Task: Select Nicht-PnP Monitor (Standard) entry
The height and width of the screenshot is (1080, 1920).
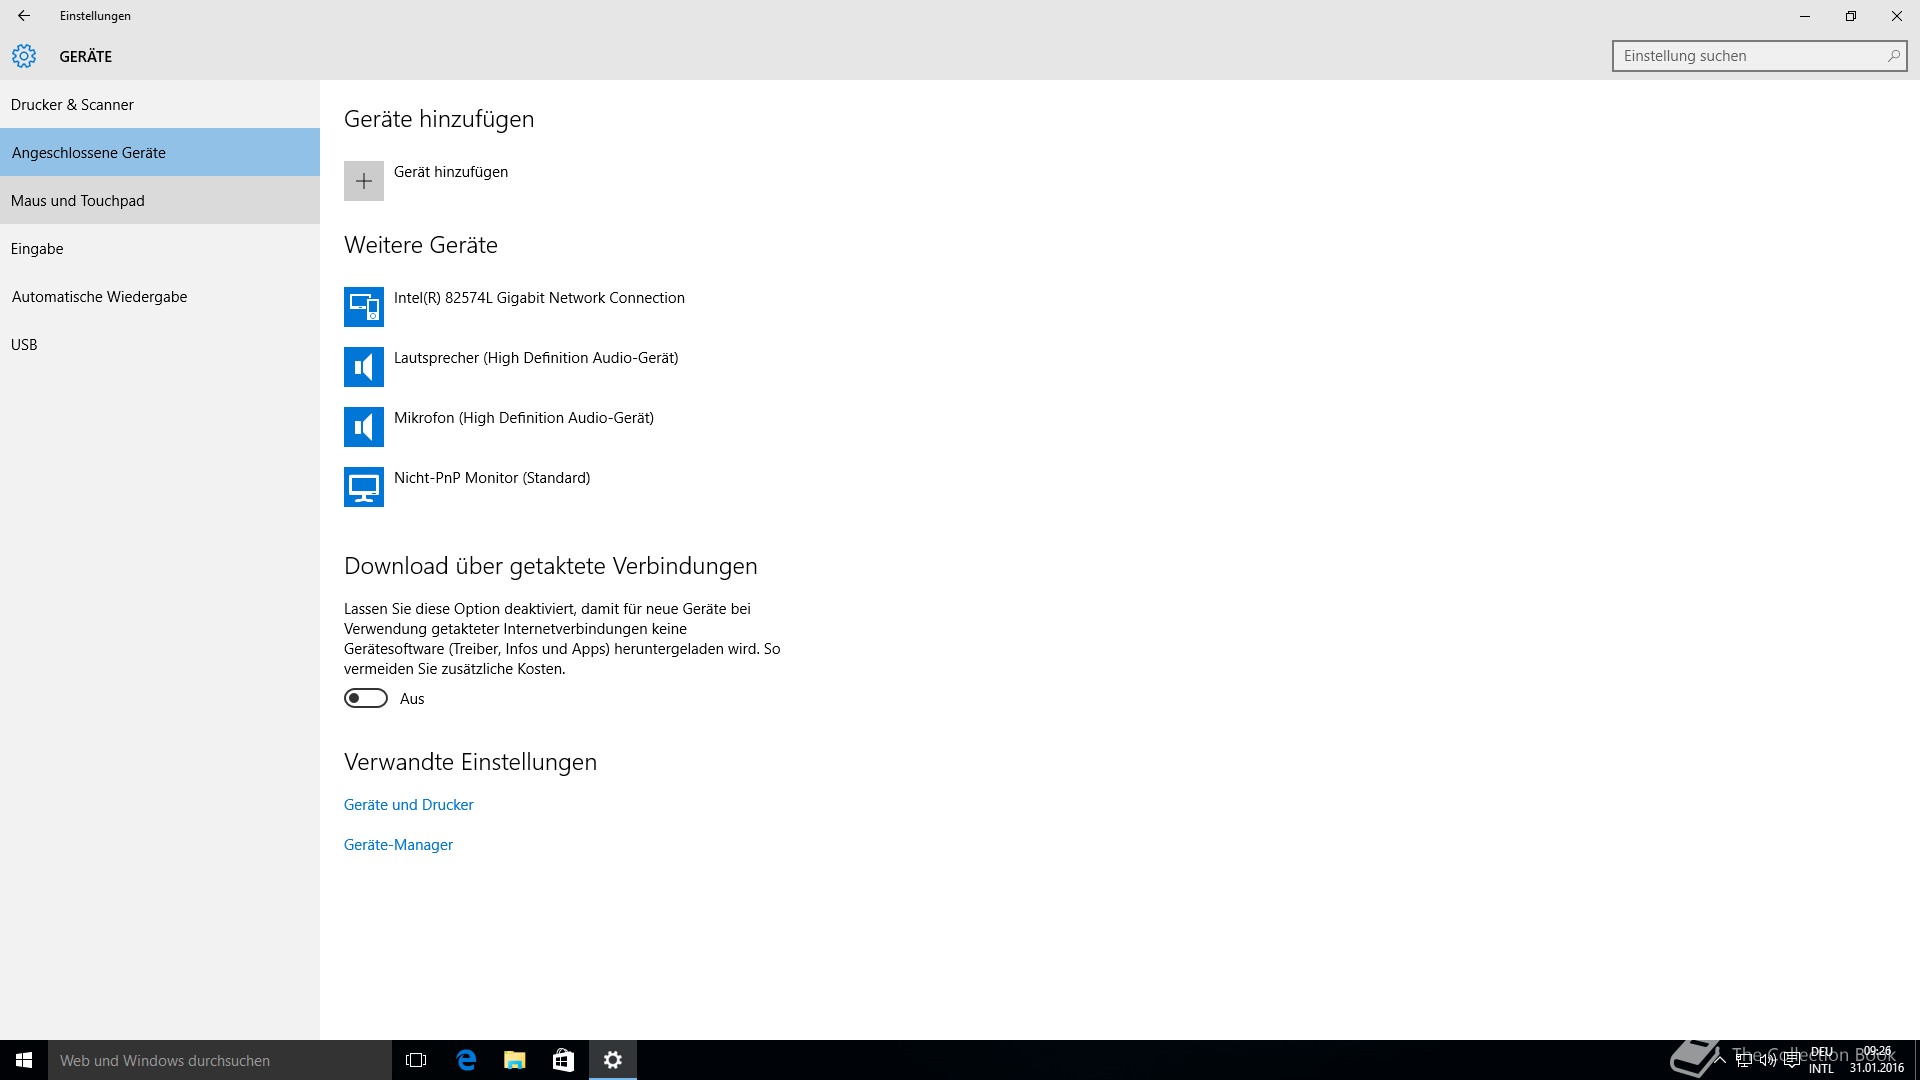Action: [x=492, y=478]
